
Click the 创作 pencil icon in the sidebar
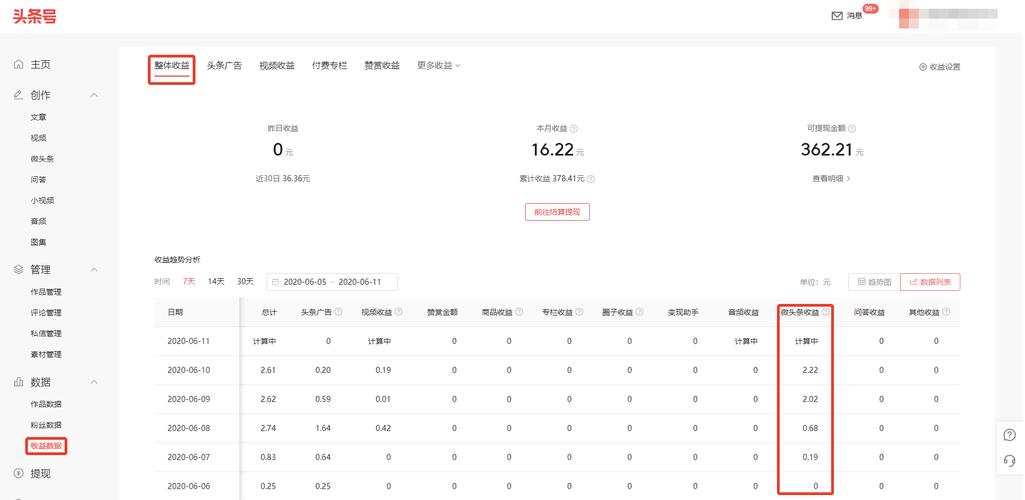tap(18, 95)
